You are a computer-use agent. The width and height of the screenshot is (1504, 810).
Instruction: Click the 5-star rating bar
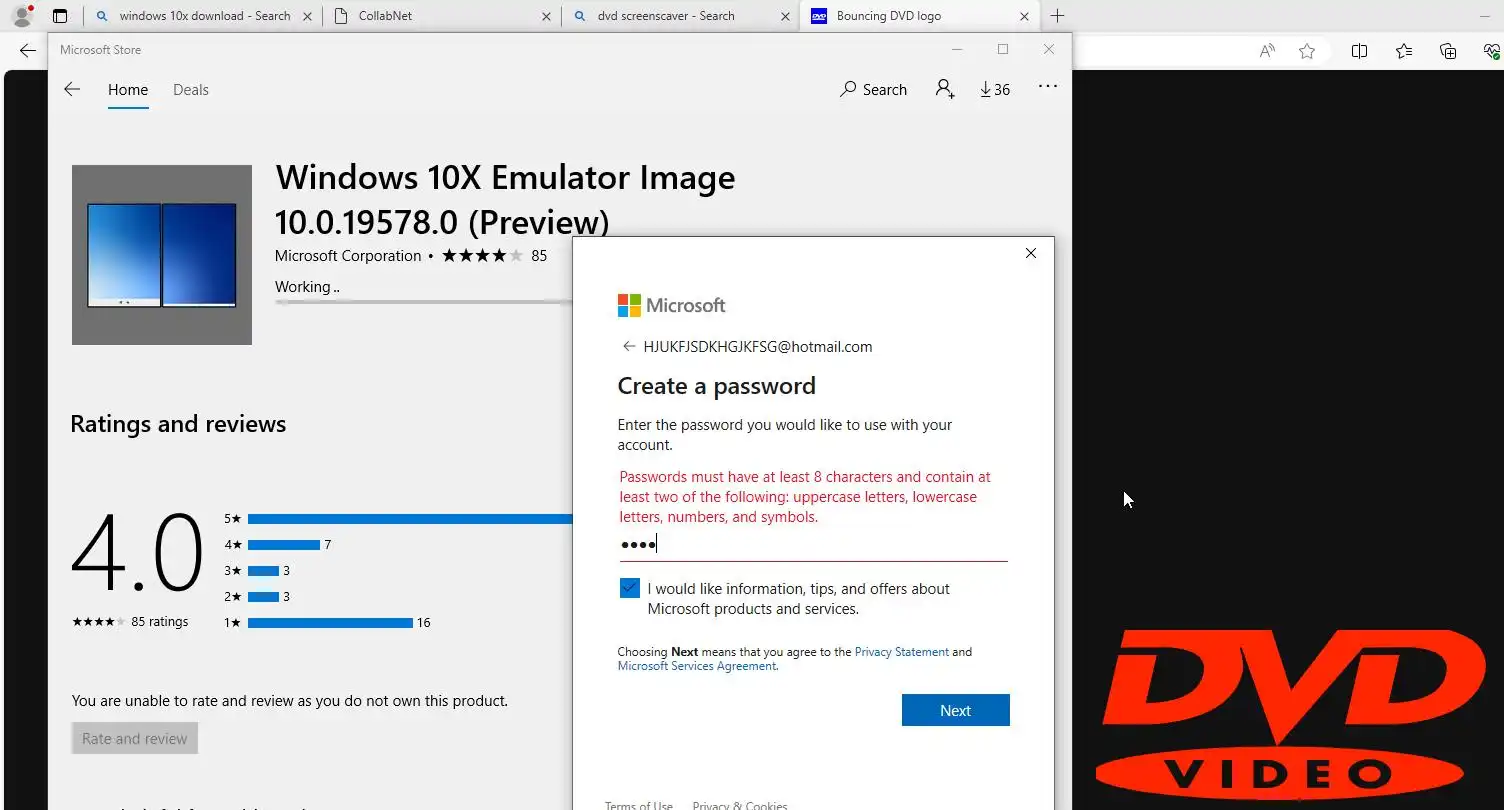click(410, 519)
